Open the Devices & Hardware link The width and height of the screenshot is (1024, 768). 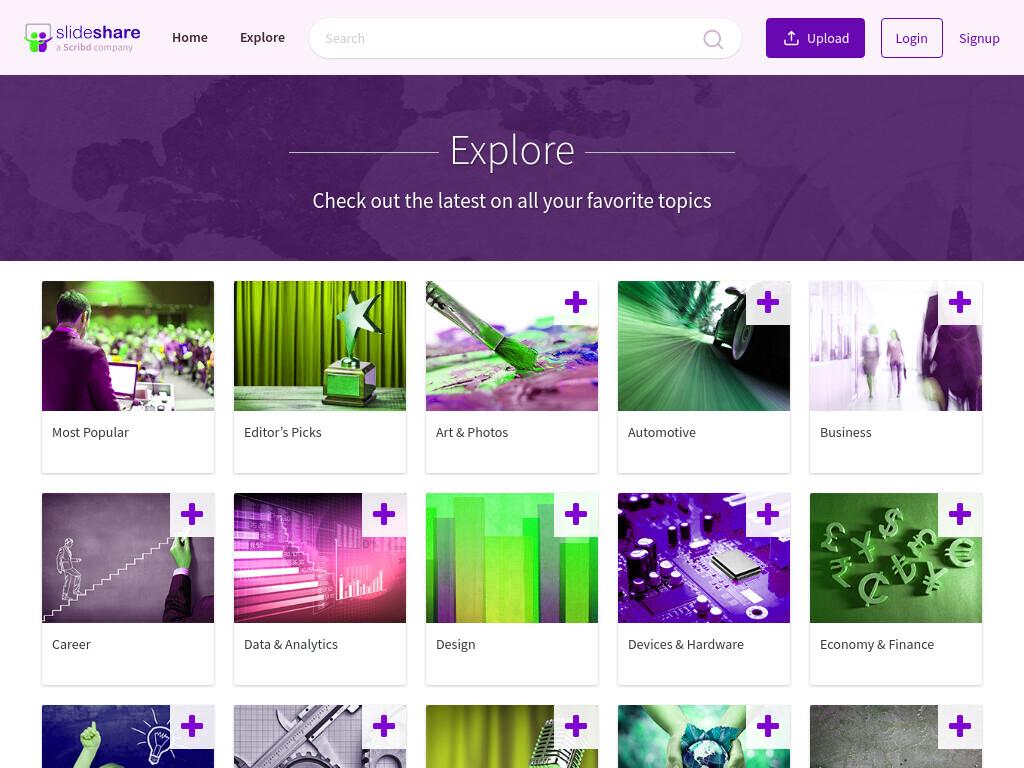coord(686,645)
